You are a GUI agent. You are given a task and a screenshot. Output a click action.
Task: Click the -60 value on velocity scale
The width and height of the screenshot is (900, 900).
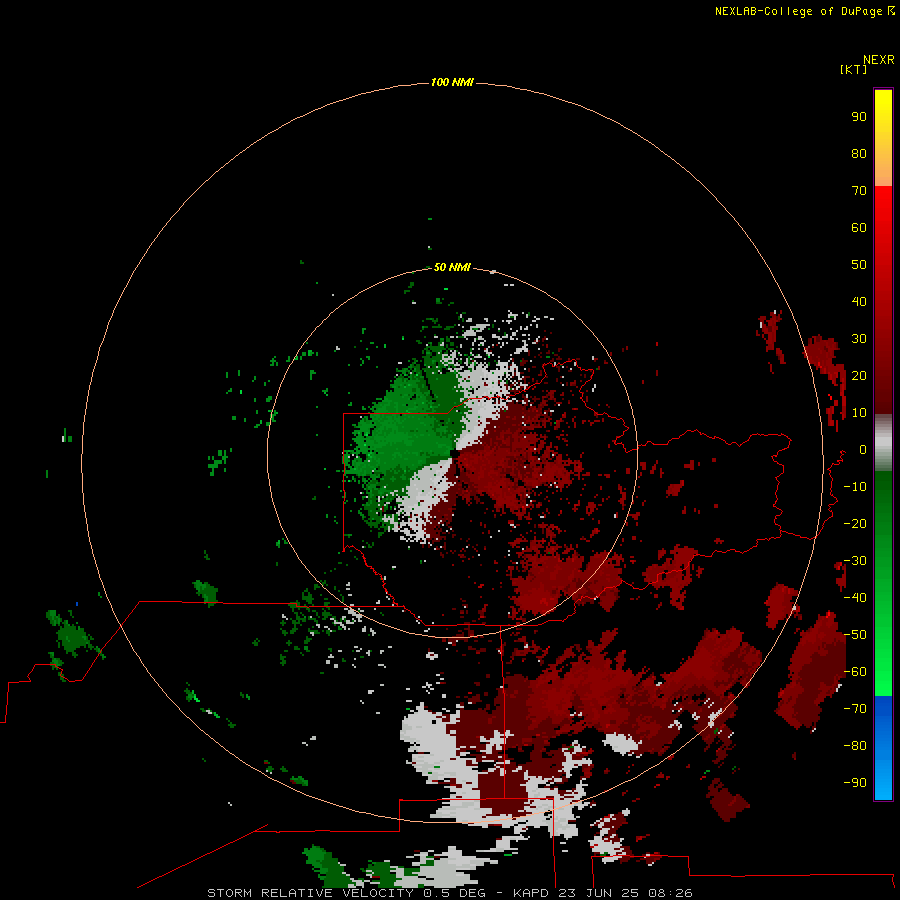click(855, 672)
